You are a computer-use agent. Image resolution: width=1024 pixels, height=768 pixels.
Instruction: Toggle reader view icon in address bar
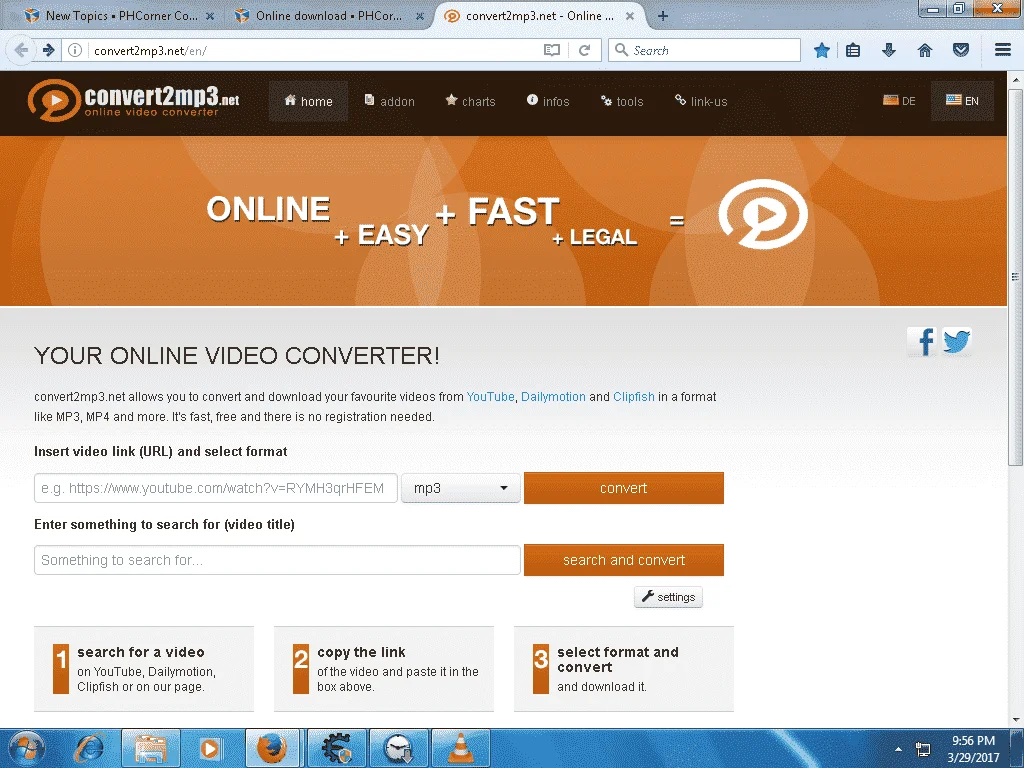click(552, 50)
